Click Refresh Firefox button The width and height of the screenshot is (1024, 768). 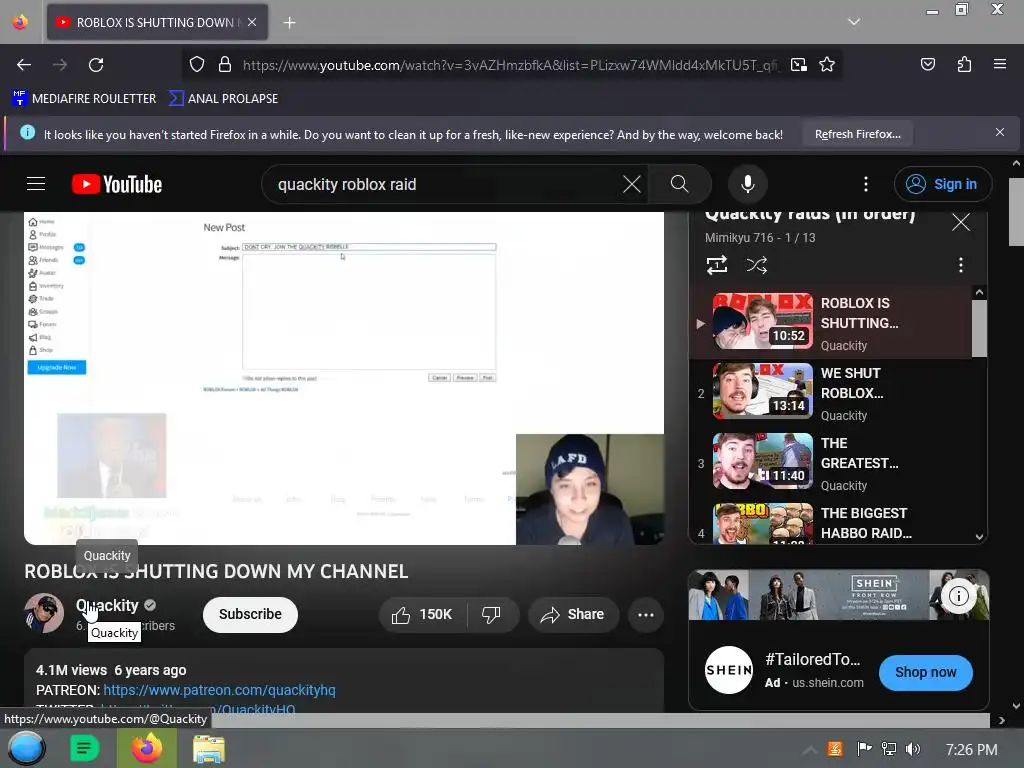tap(857, 135)
